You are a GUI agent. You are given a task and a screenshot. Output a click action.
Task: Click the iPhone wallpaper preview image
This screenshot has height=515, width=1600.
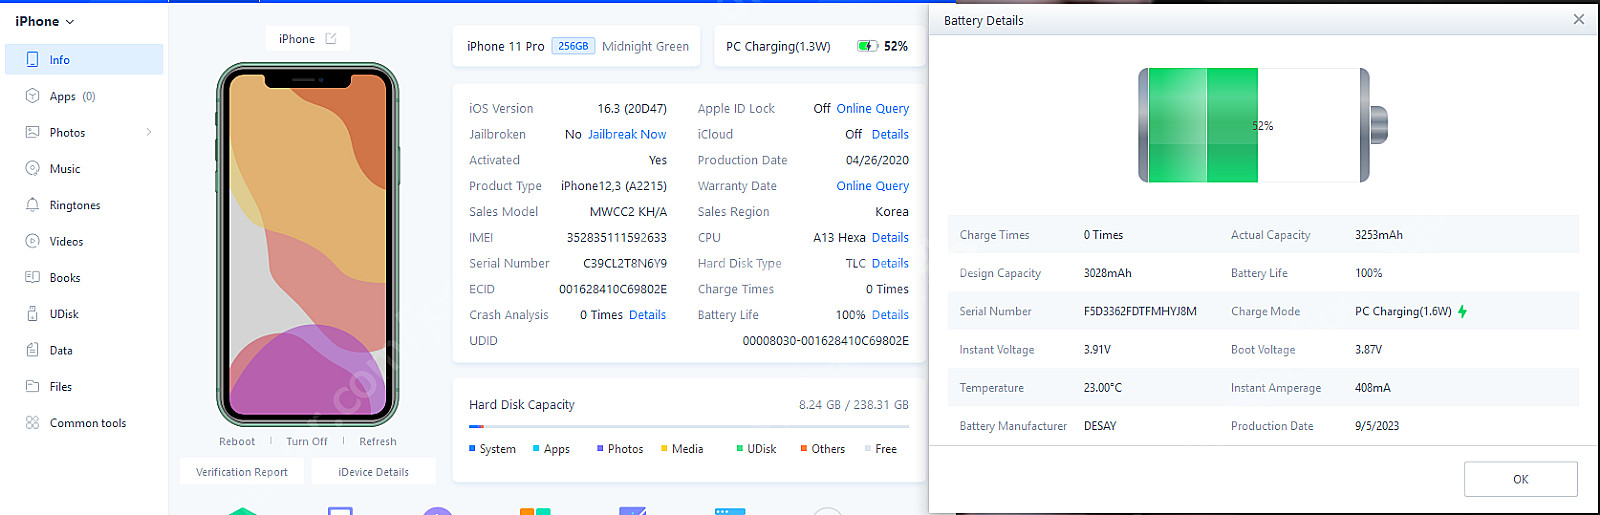(308, 245)
